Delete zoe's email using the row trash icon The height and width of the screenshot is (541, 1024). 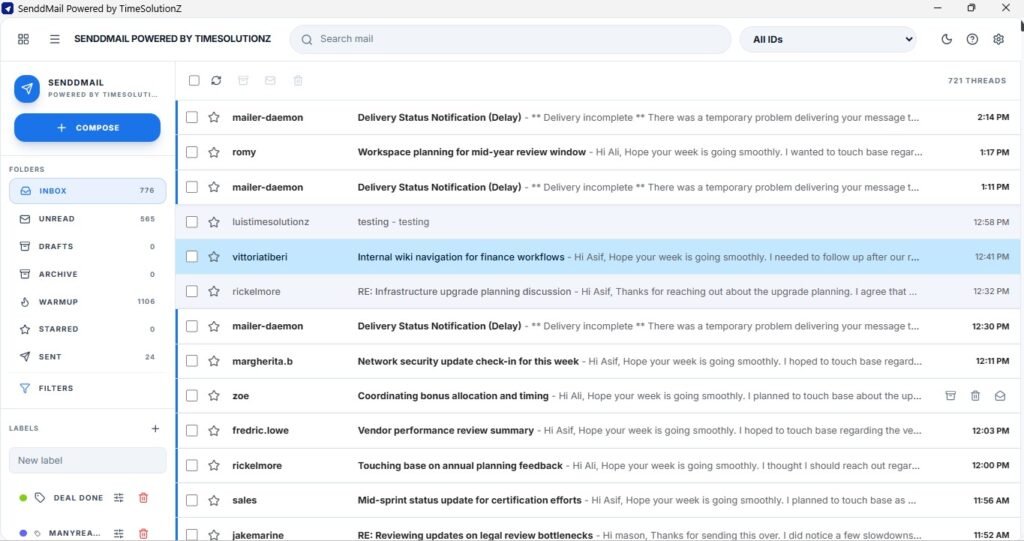[975, 396]
